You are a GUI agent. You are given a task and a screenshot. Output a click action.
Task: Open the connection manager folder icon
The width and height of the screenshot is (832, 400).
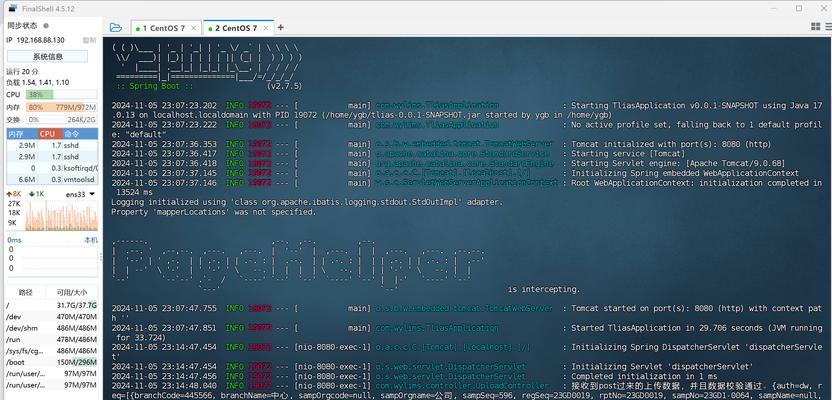[115, 28]
